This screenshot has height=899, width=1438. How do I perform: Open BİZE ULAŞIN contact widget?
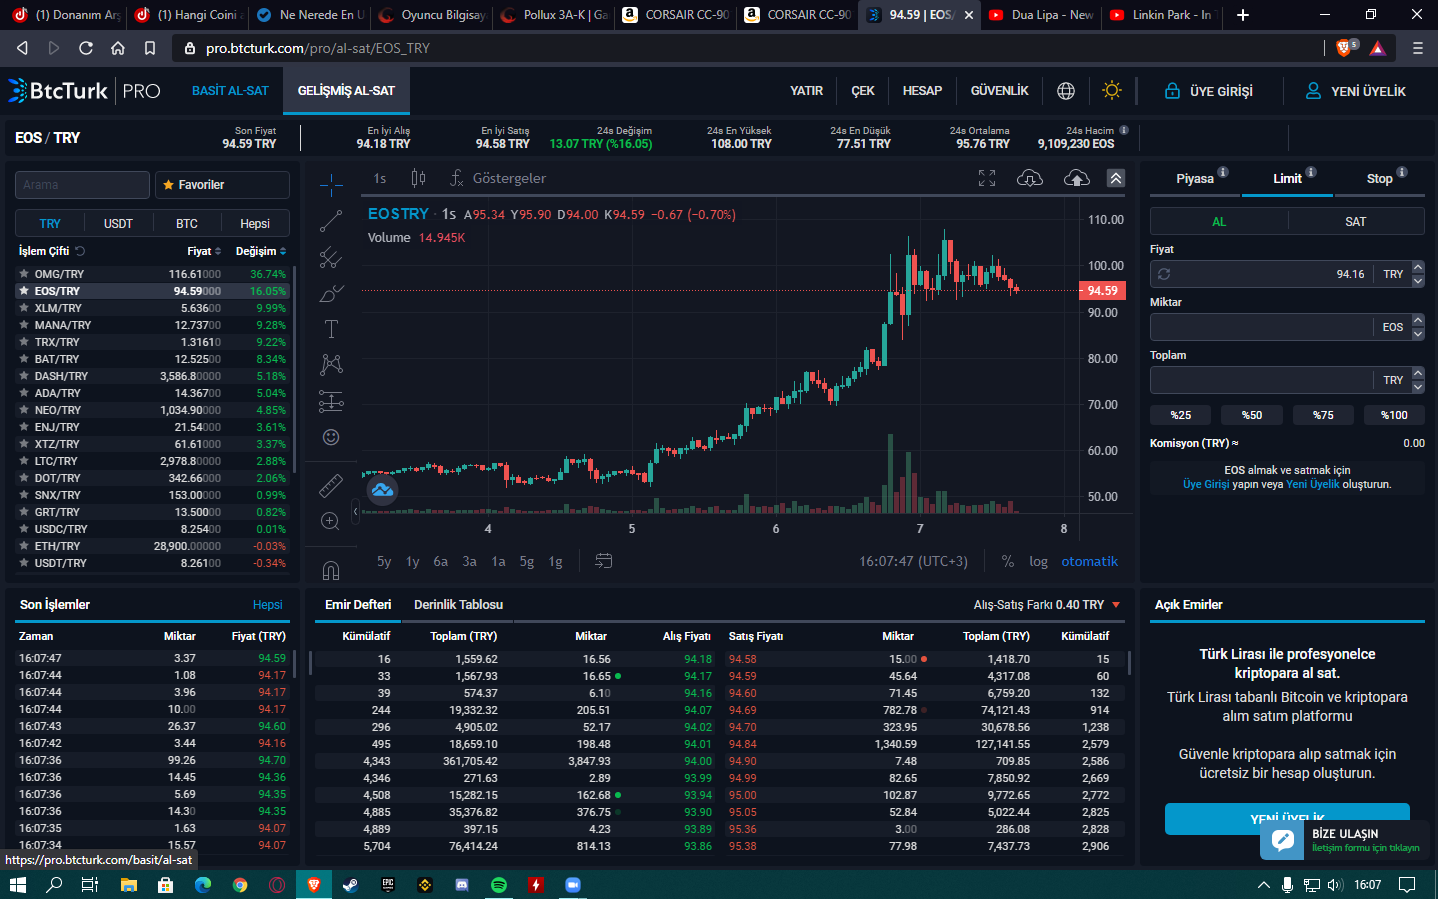[x=1346, y=840]
